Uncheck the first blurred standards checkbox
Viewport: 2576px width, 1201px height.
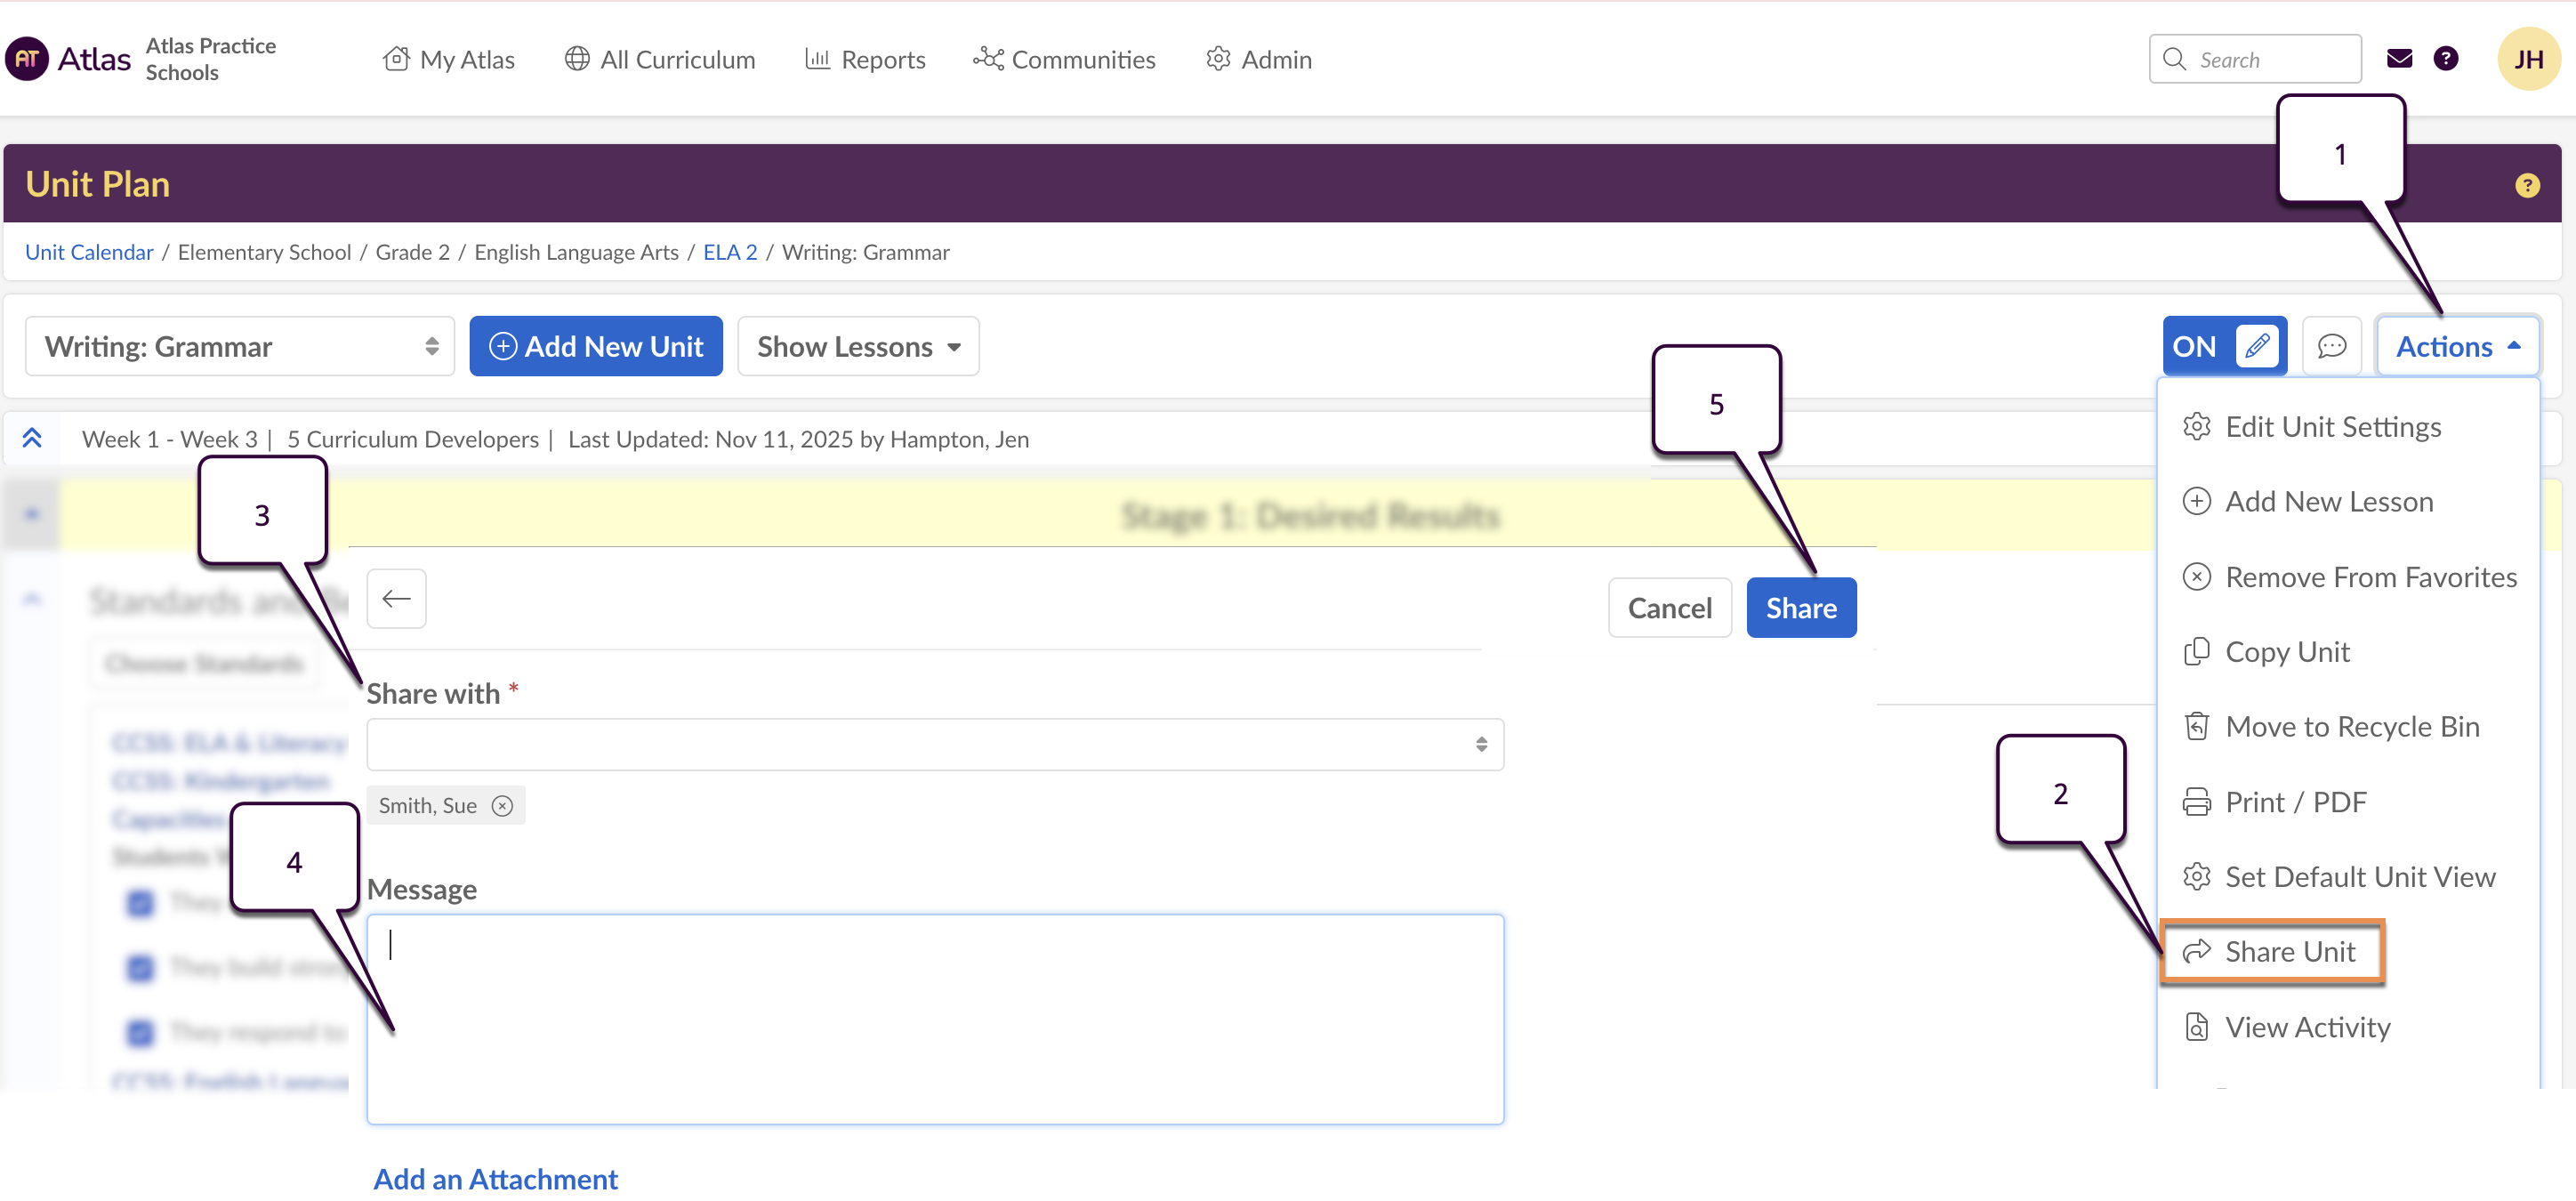click(141, 903)
